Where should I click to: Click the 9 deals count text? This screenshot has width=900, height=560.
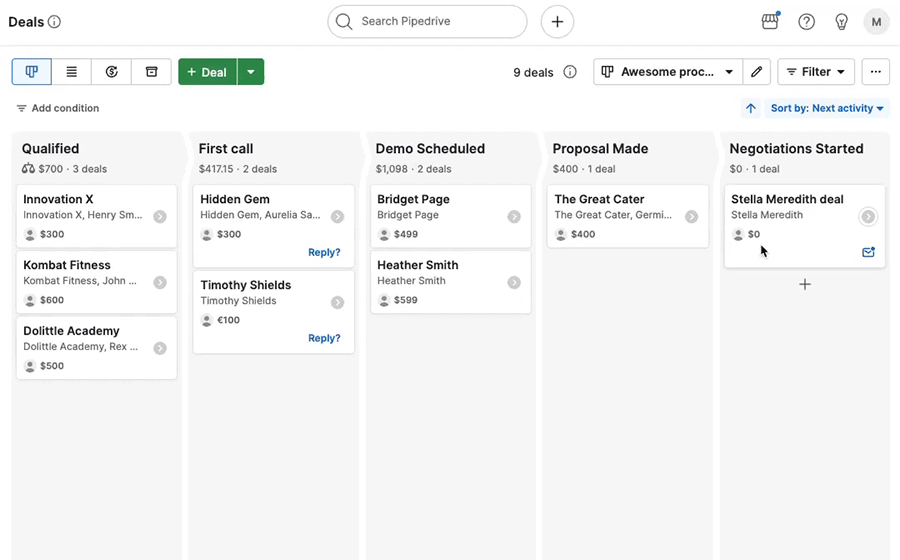click(533, 72)
